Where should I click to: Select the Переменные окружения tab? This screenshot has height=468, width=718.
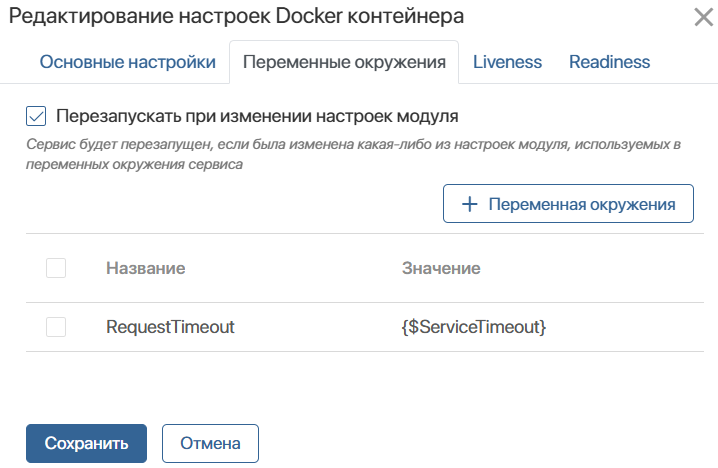point(344,62)
